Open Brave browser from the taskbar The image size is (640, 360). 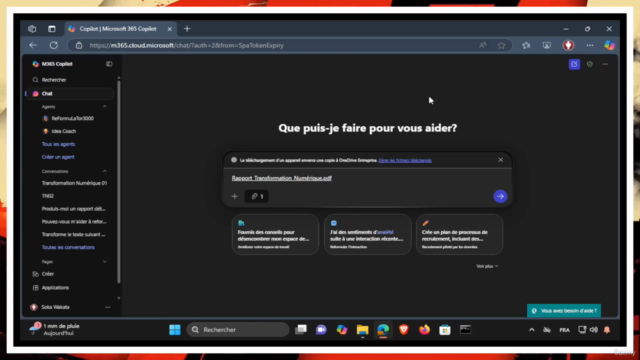pyautogui.click(x=404, y=330)
